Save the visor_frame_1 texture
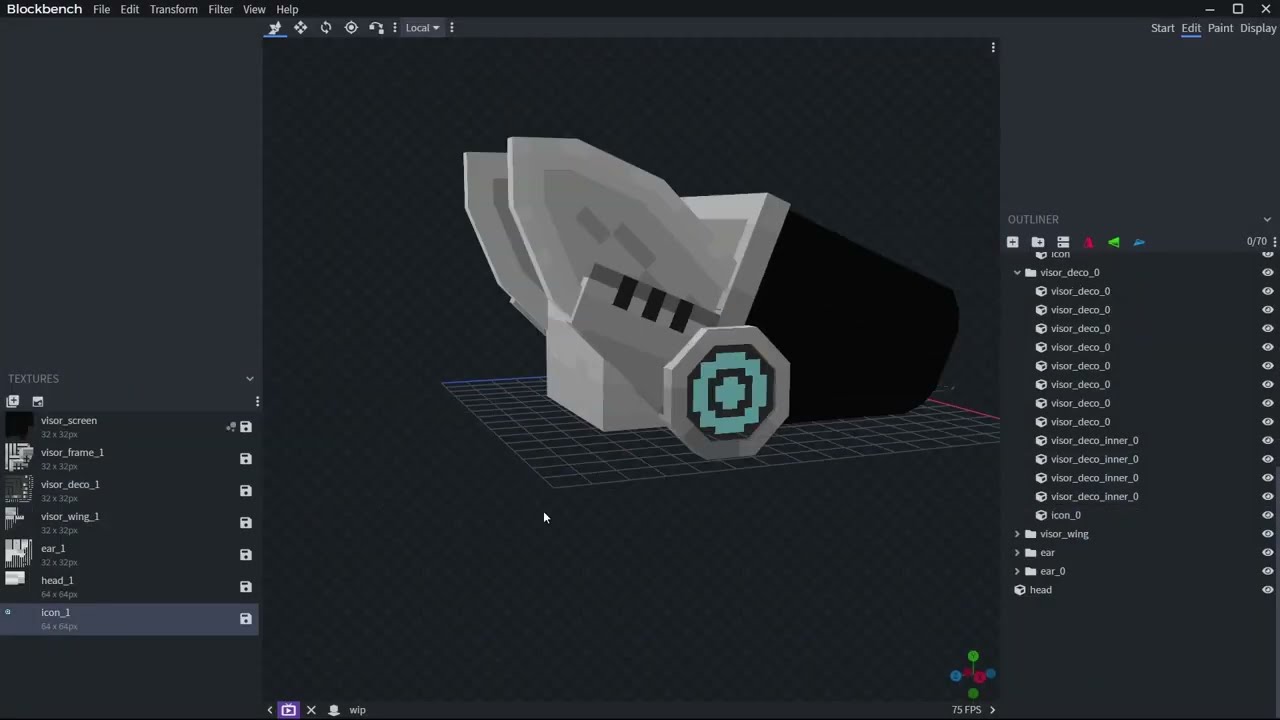Viewport: 1280px width, 720px height. point(246,459)
